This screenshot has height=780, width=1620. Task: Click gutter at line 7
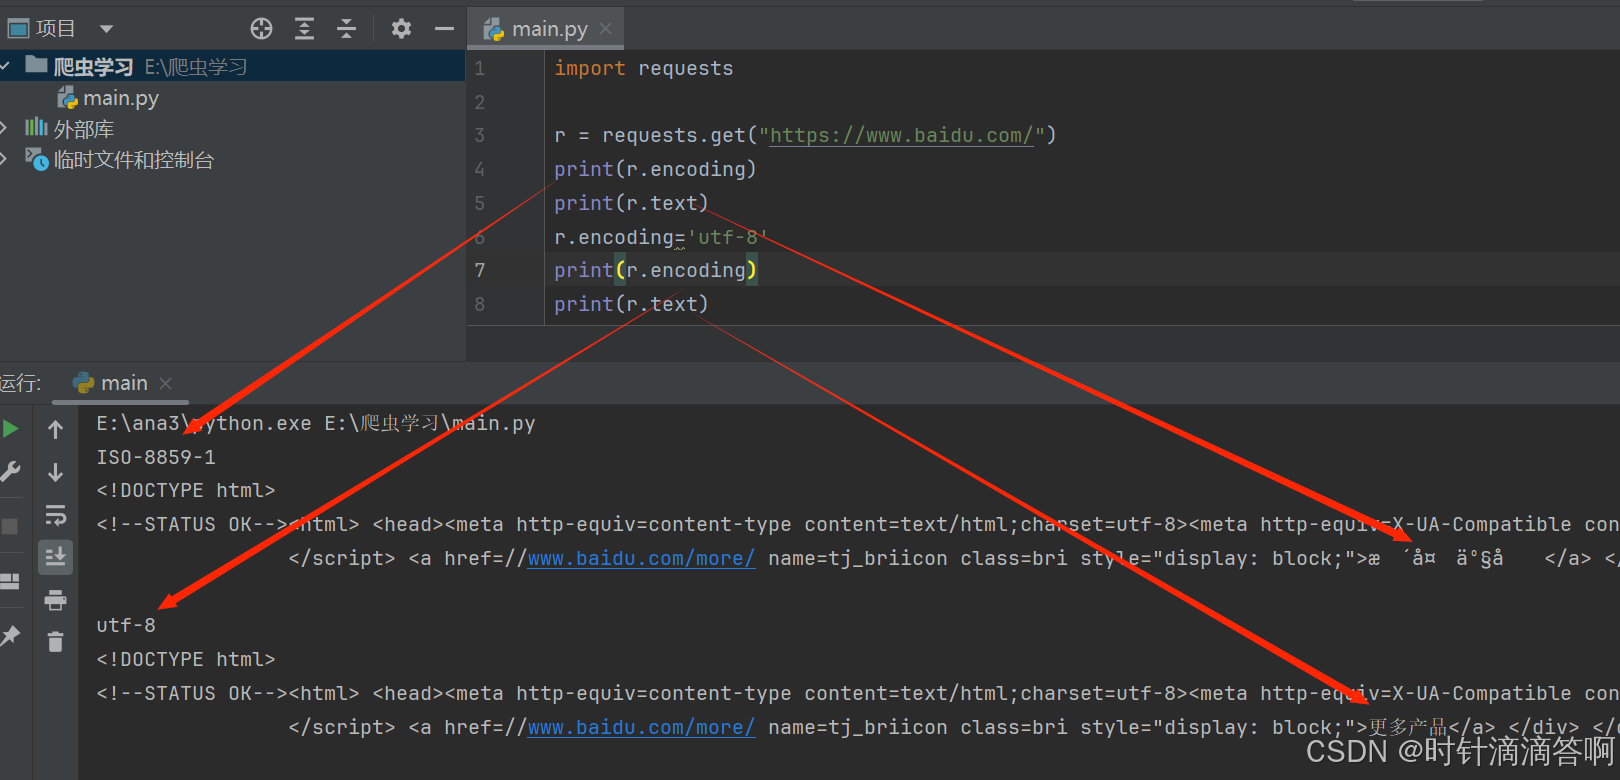[480, 270]
